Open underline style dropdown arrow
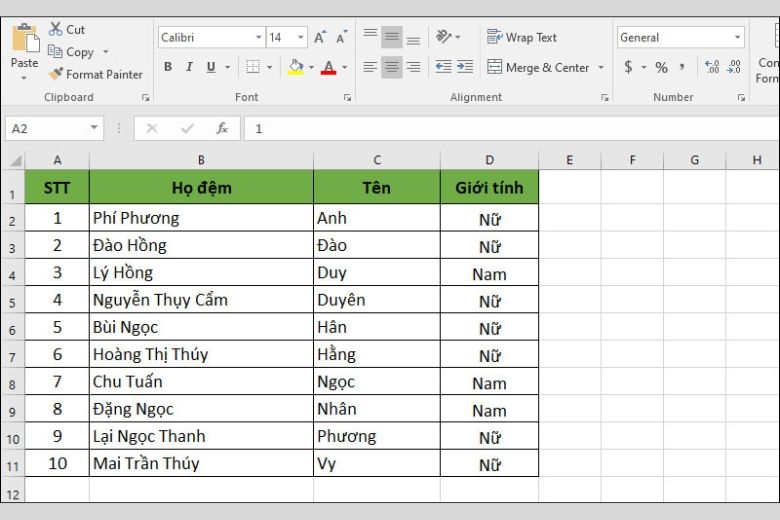 227,67
